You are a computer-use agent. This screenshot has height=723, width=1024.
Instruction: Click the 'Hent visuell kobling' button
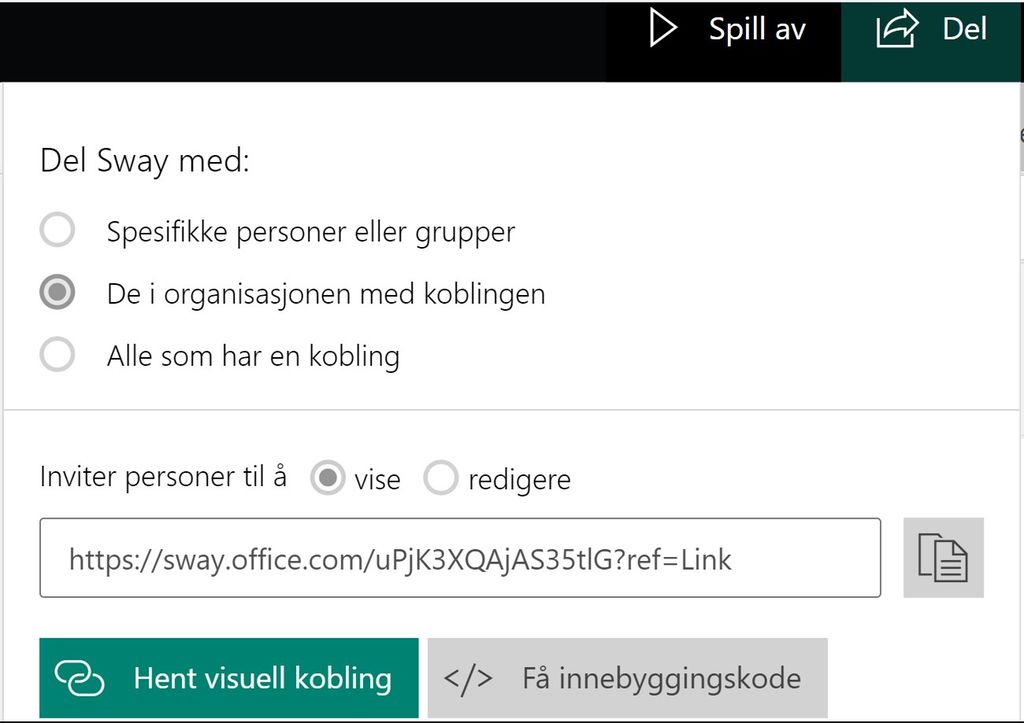point(228,677)
